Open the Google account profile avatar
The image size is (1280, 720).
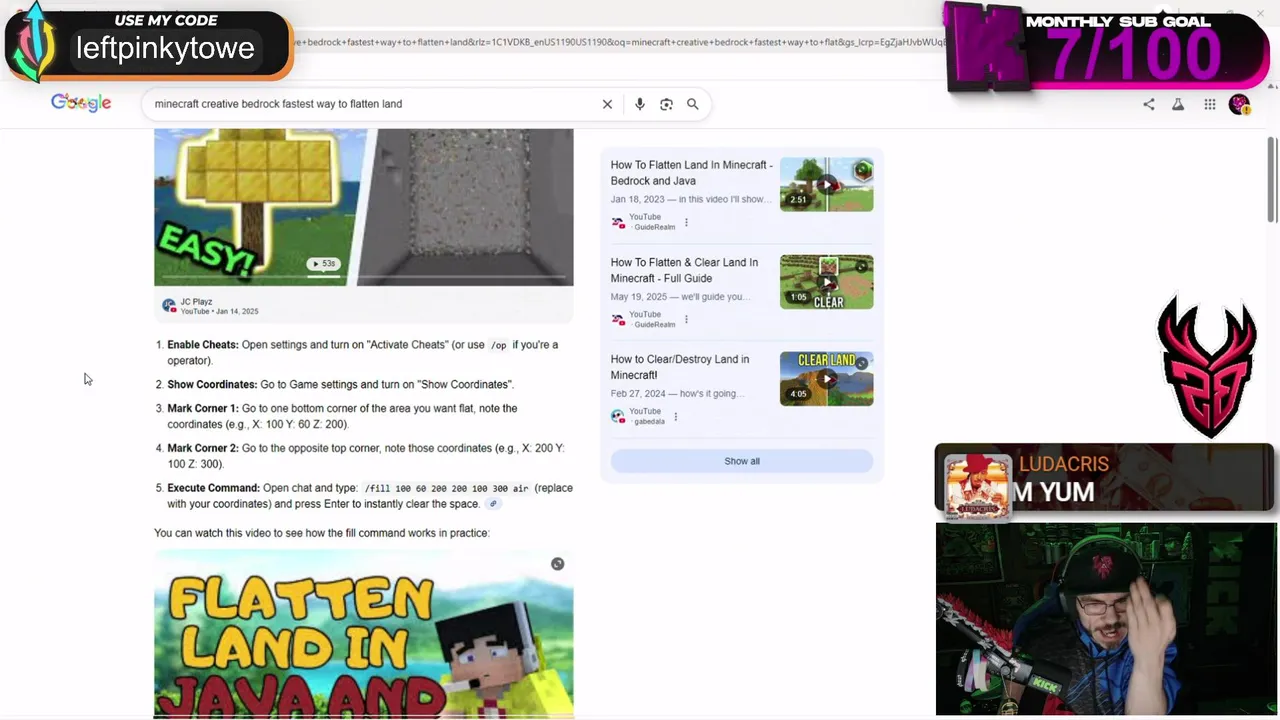[1239, 104]
